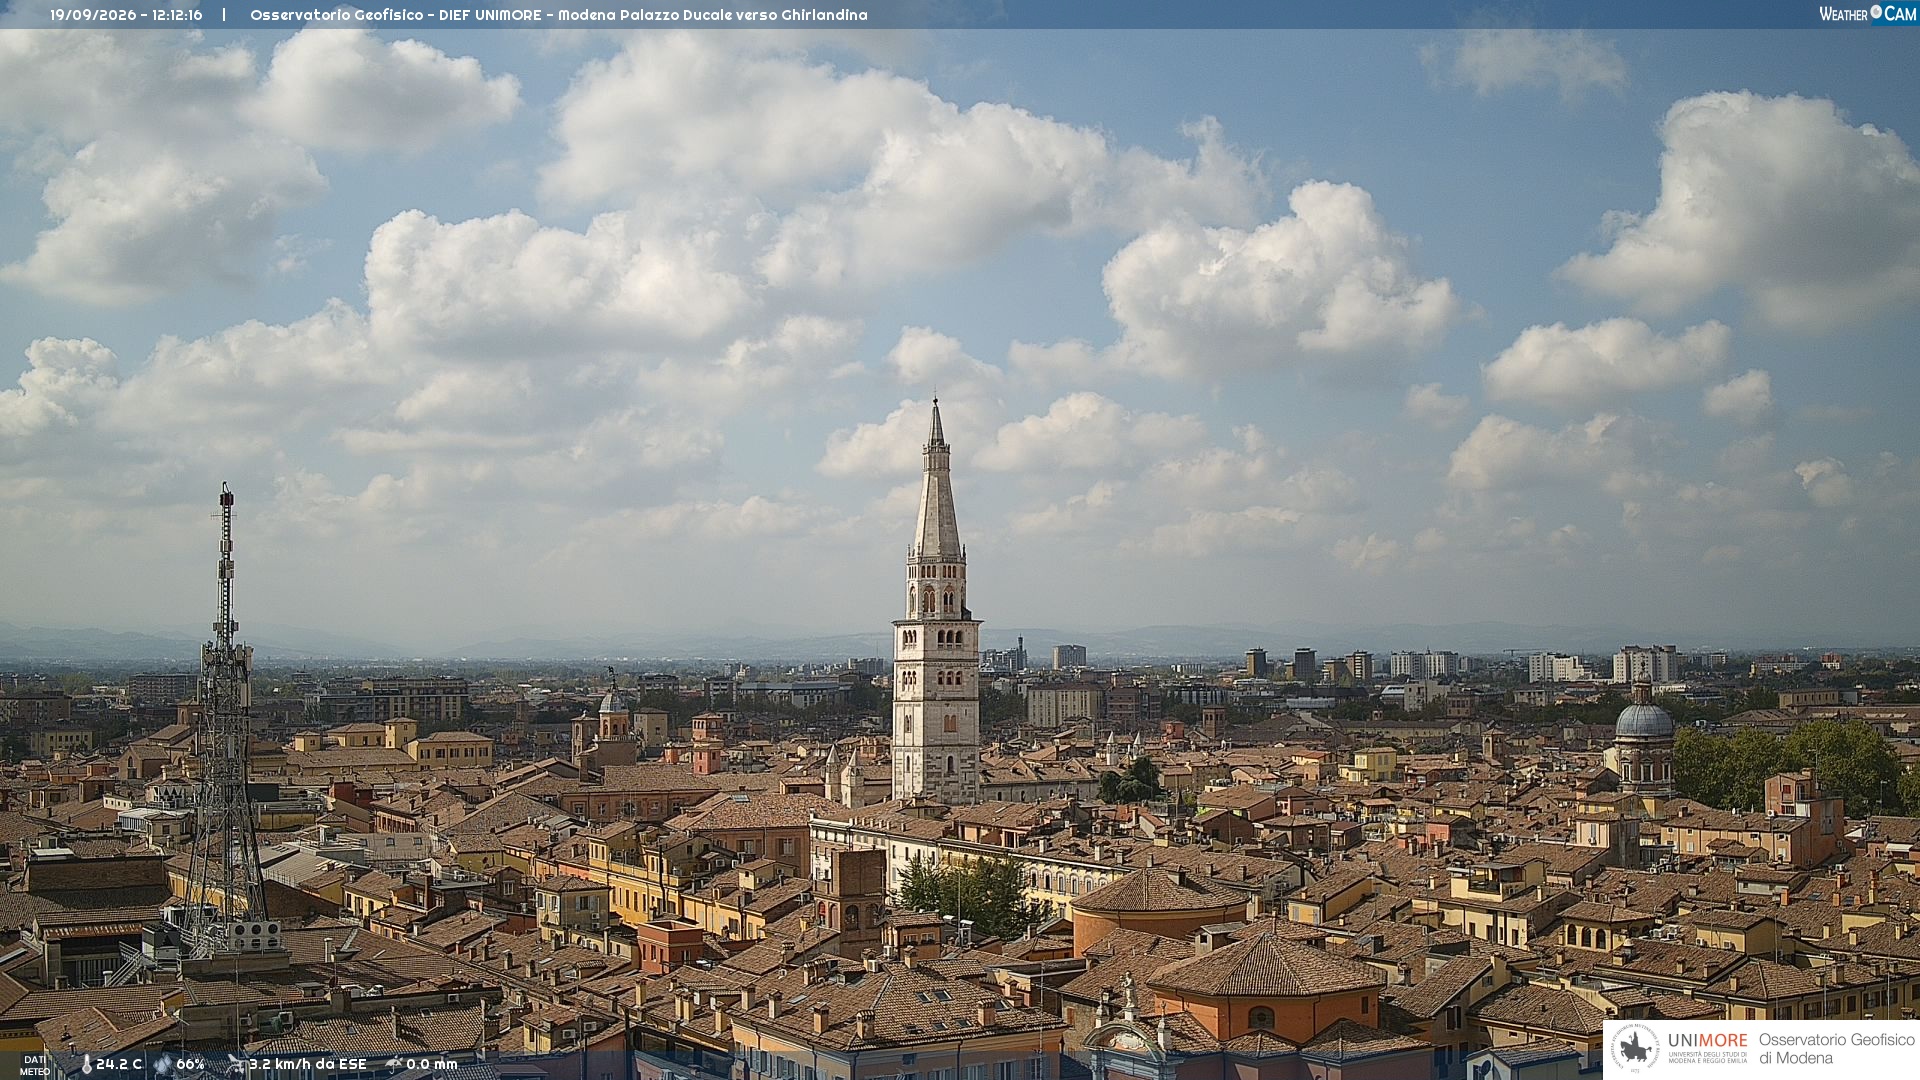1920x1080 pixels.
Task: Click the 24.2 C temperature reading
Action: click(x=119, y=1064)
